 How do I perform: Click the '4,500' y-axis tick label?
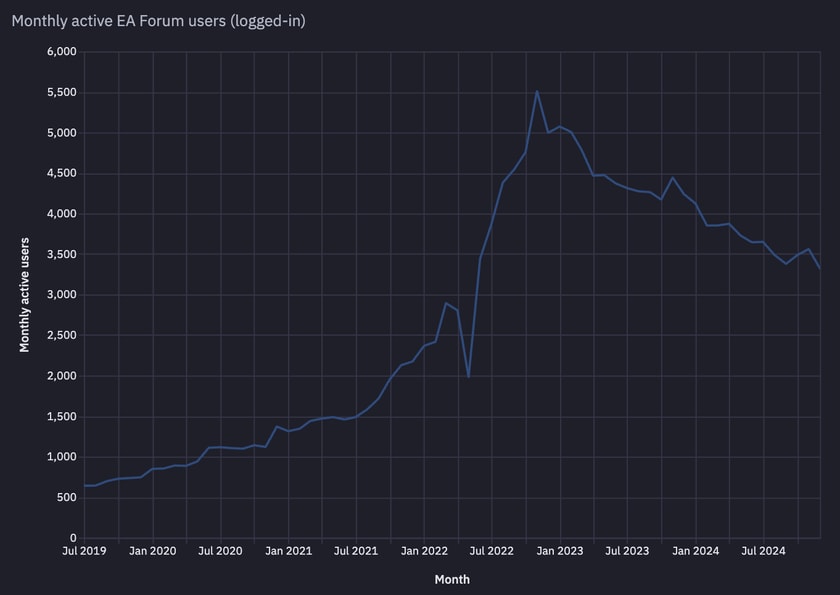click(62, 174)
